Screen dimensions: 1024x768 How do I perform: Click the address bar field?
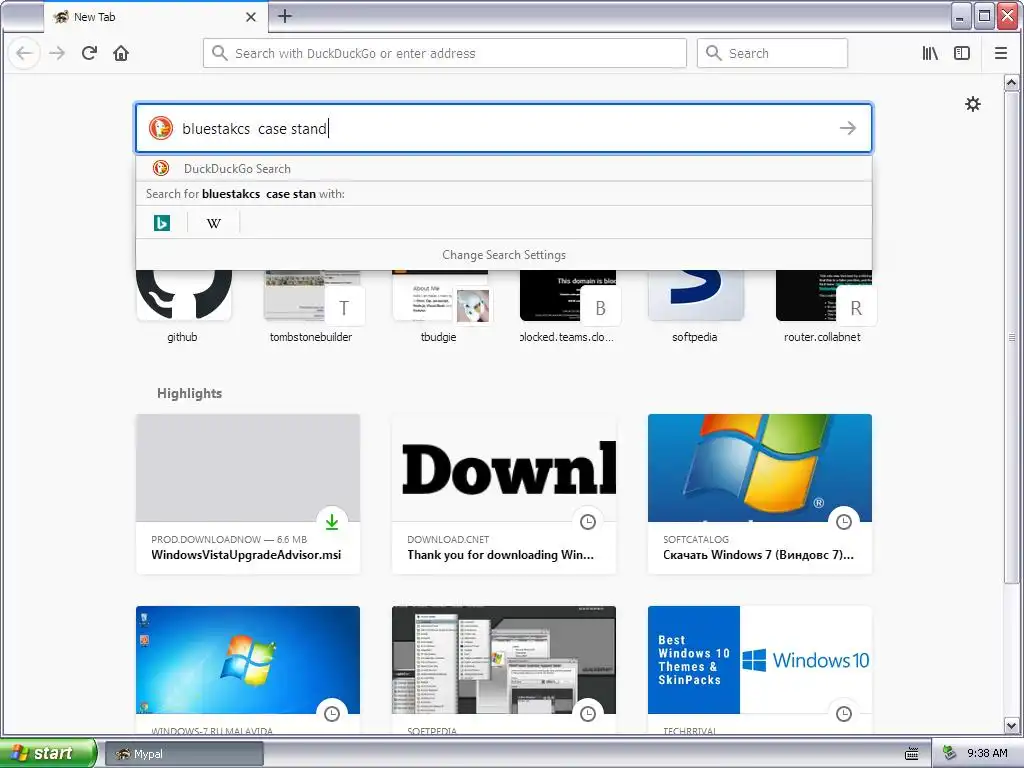[445, 53]
